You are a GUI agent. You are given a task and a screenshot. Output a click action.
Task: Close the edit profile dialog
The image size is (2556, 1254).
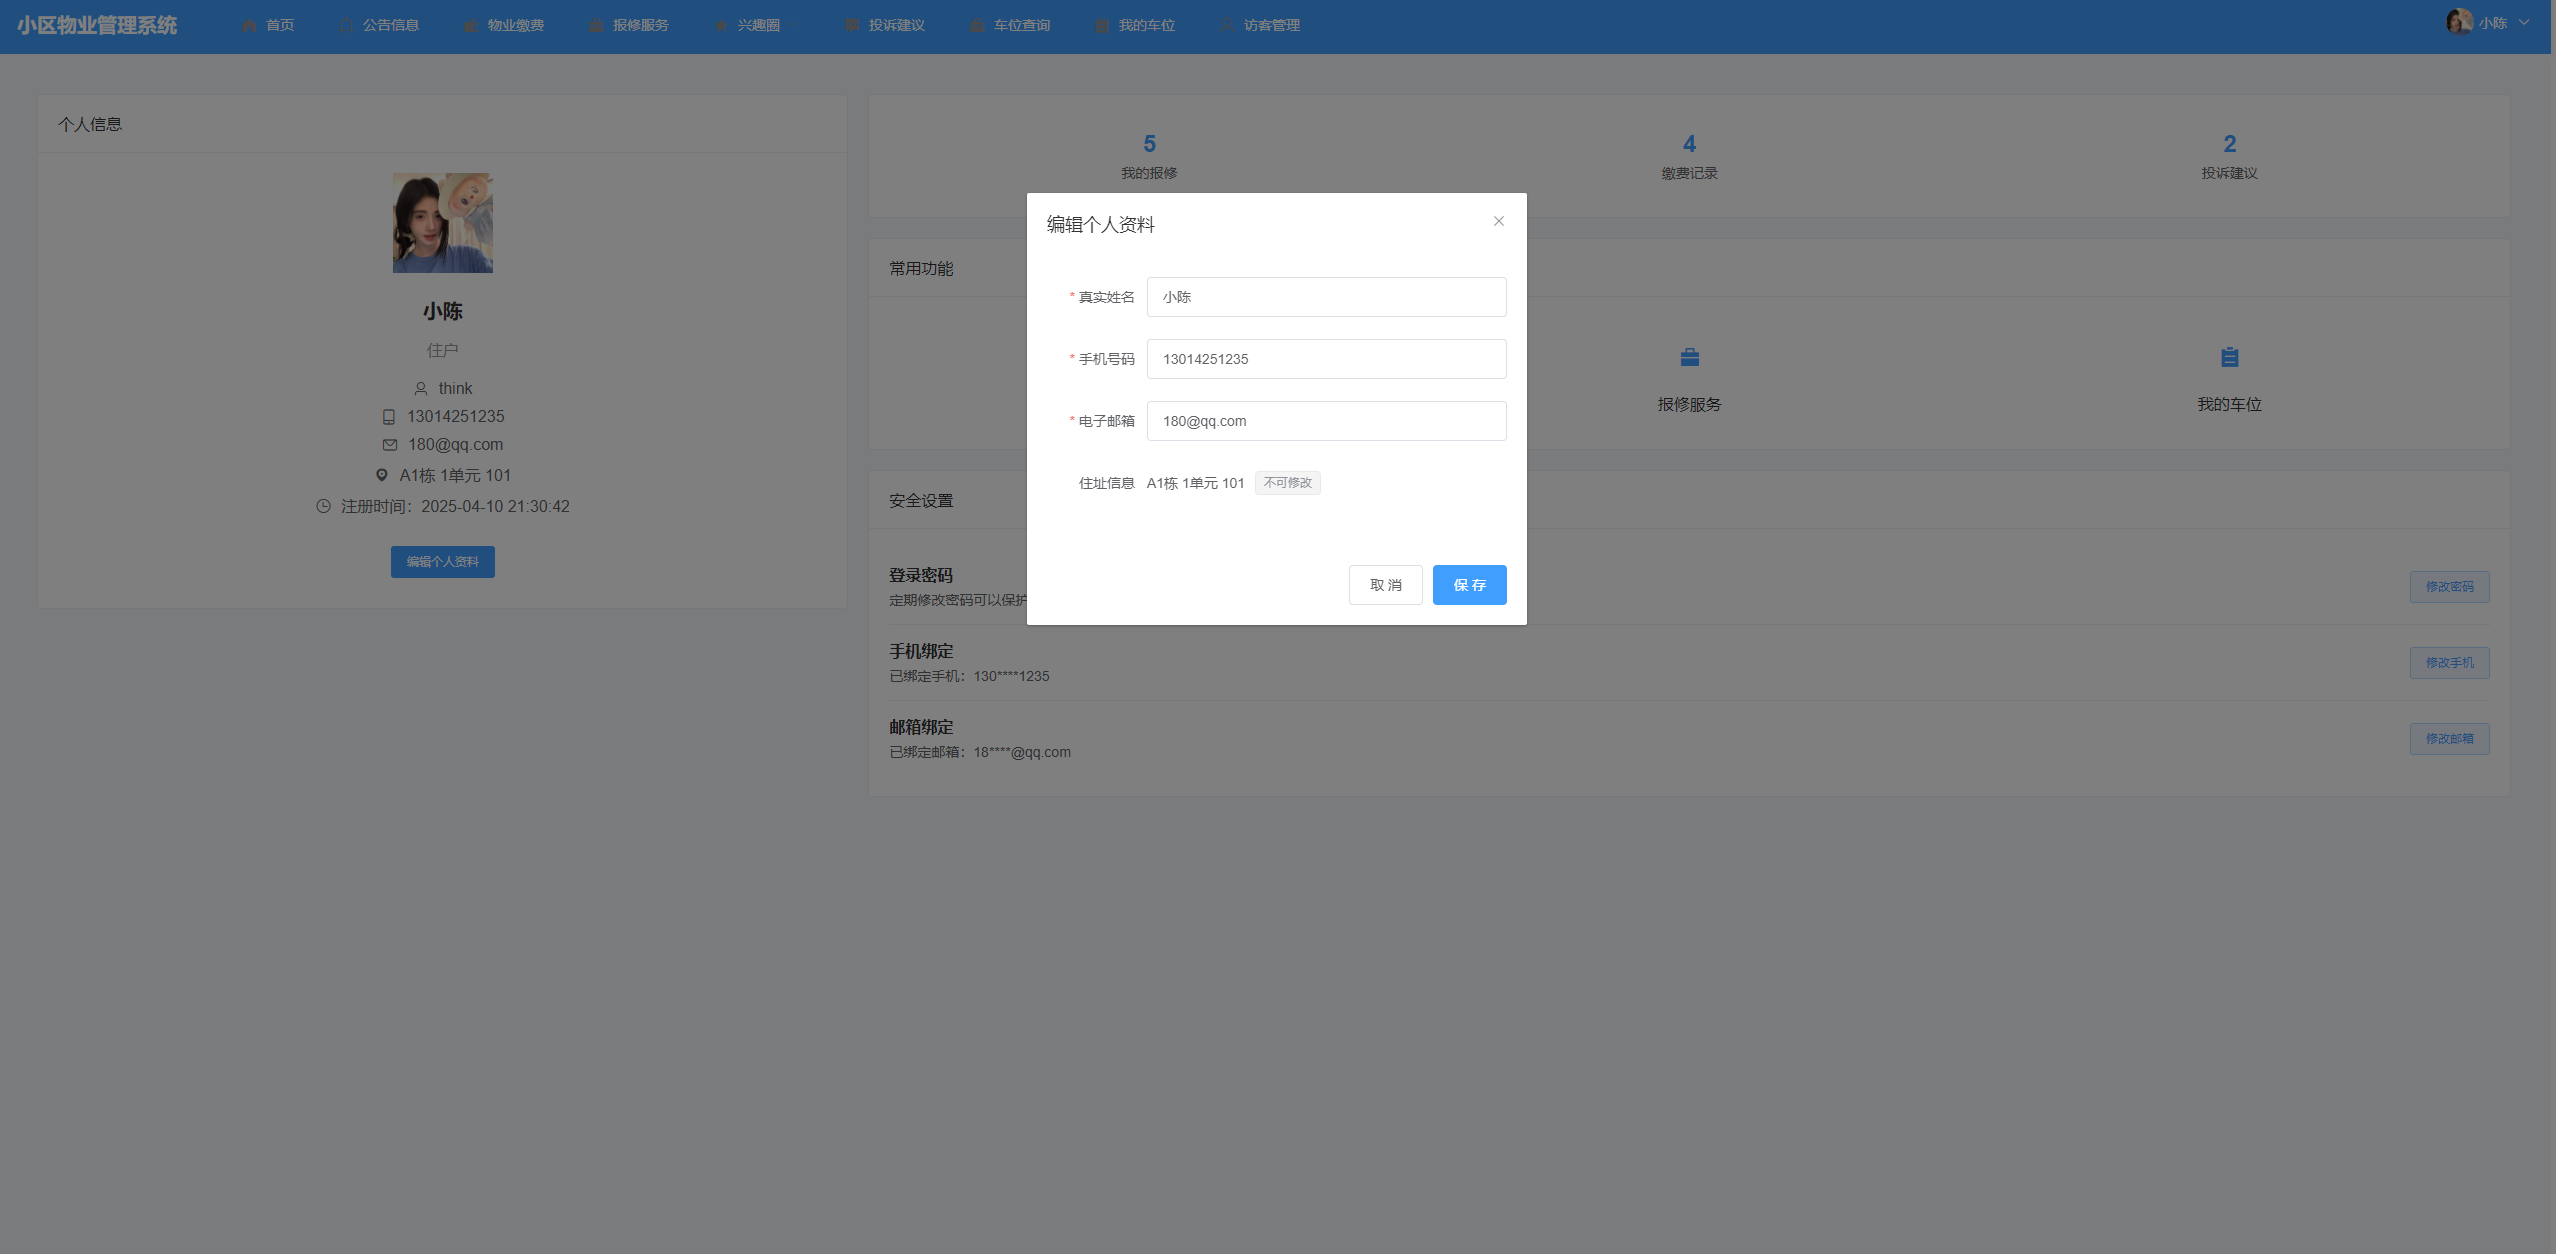click(x=1498, y=221)
